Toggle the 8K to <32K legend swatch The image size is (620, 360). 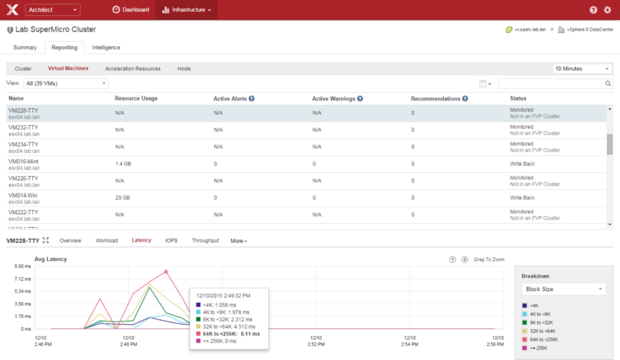[x=524, y=322]
